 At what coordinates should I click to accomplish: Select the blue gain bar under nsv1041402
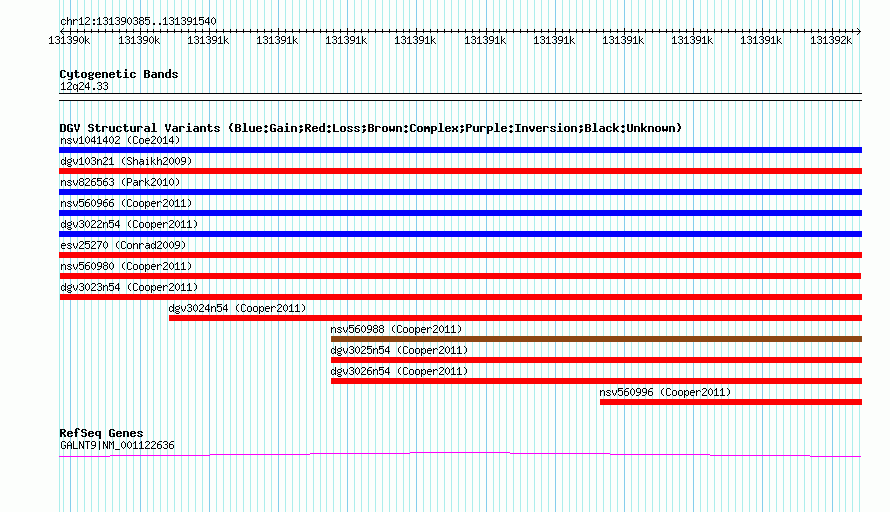(x=460, y=150)
